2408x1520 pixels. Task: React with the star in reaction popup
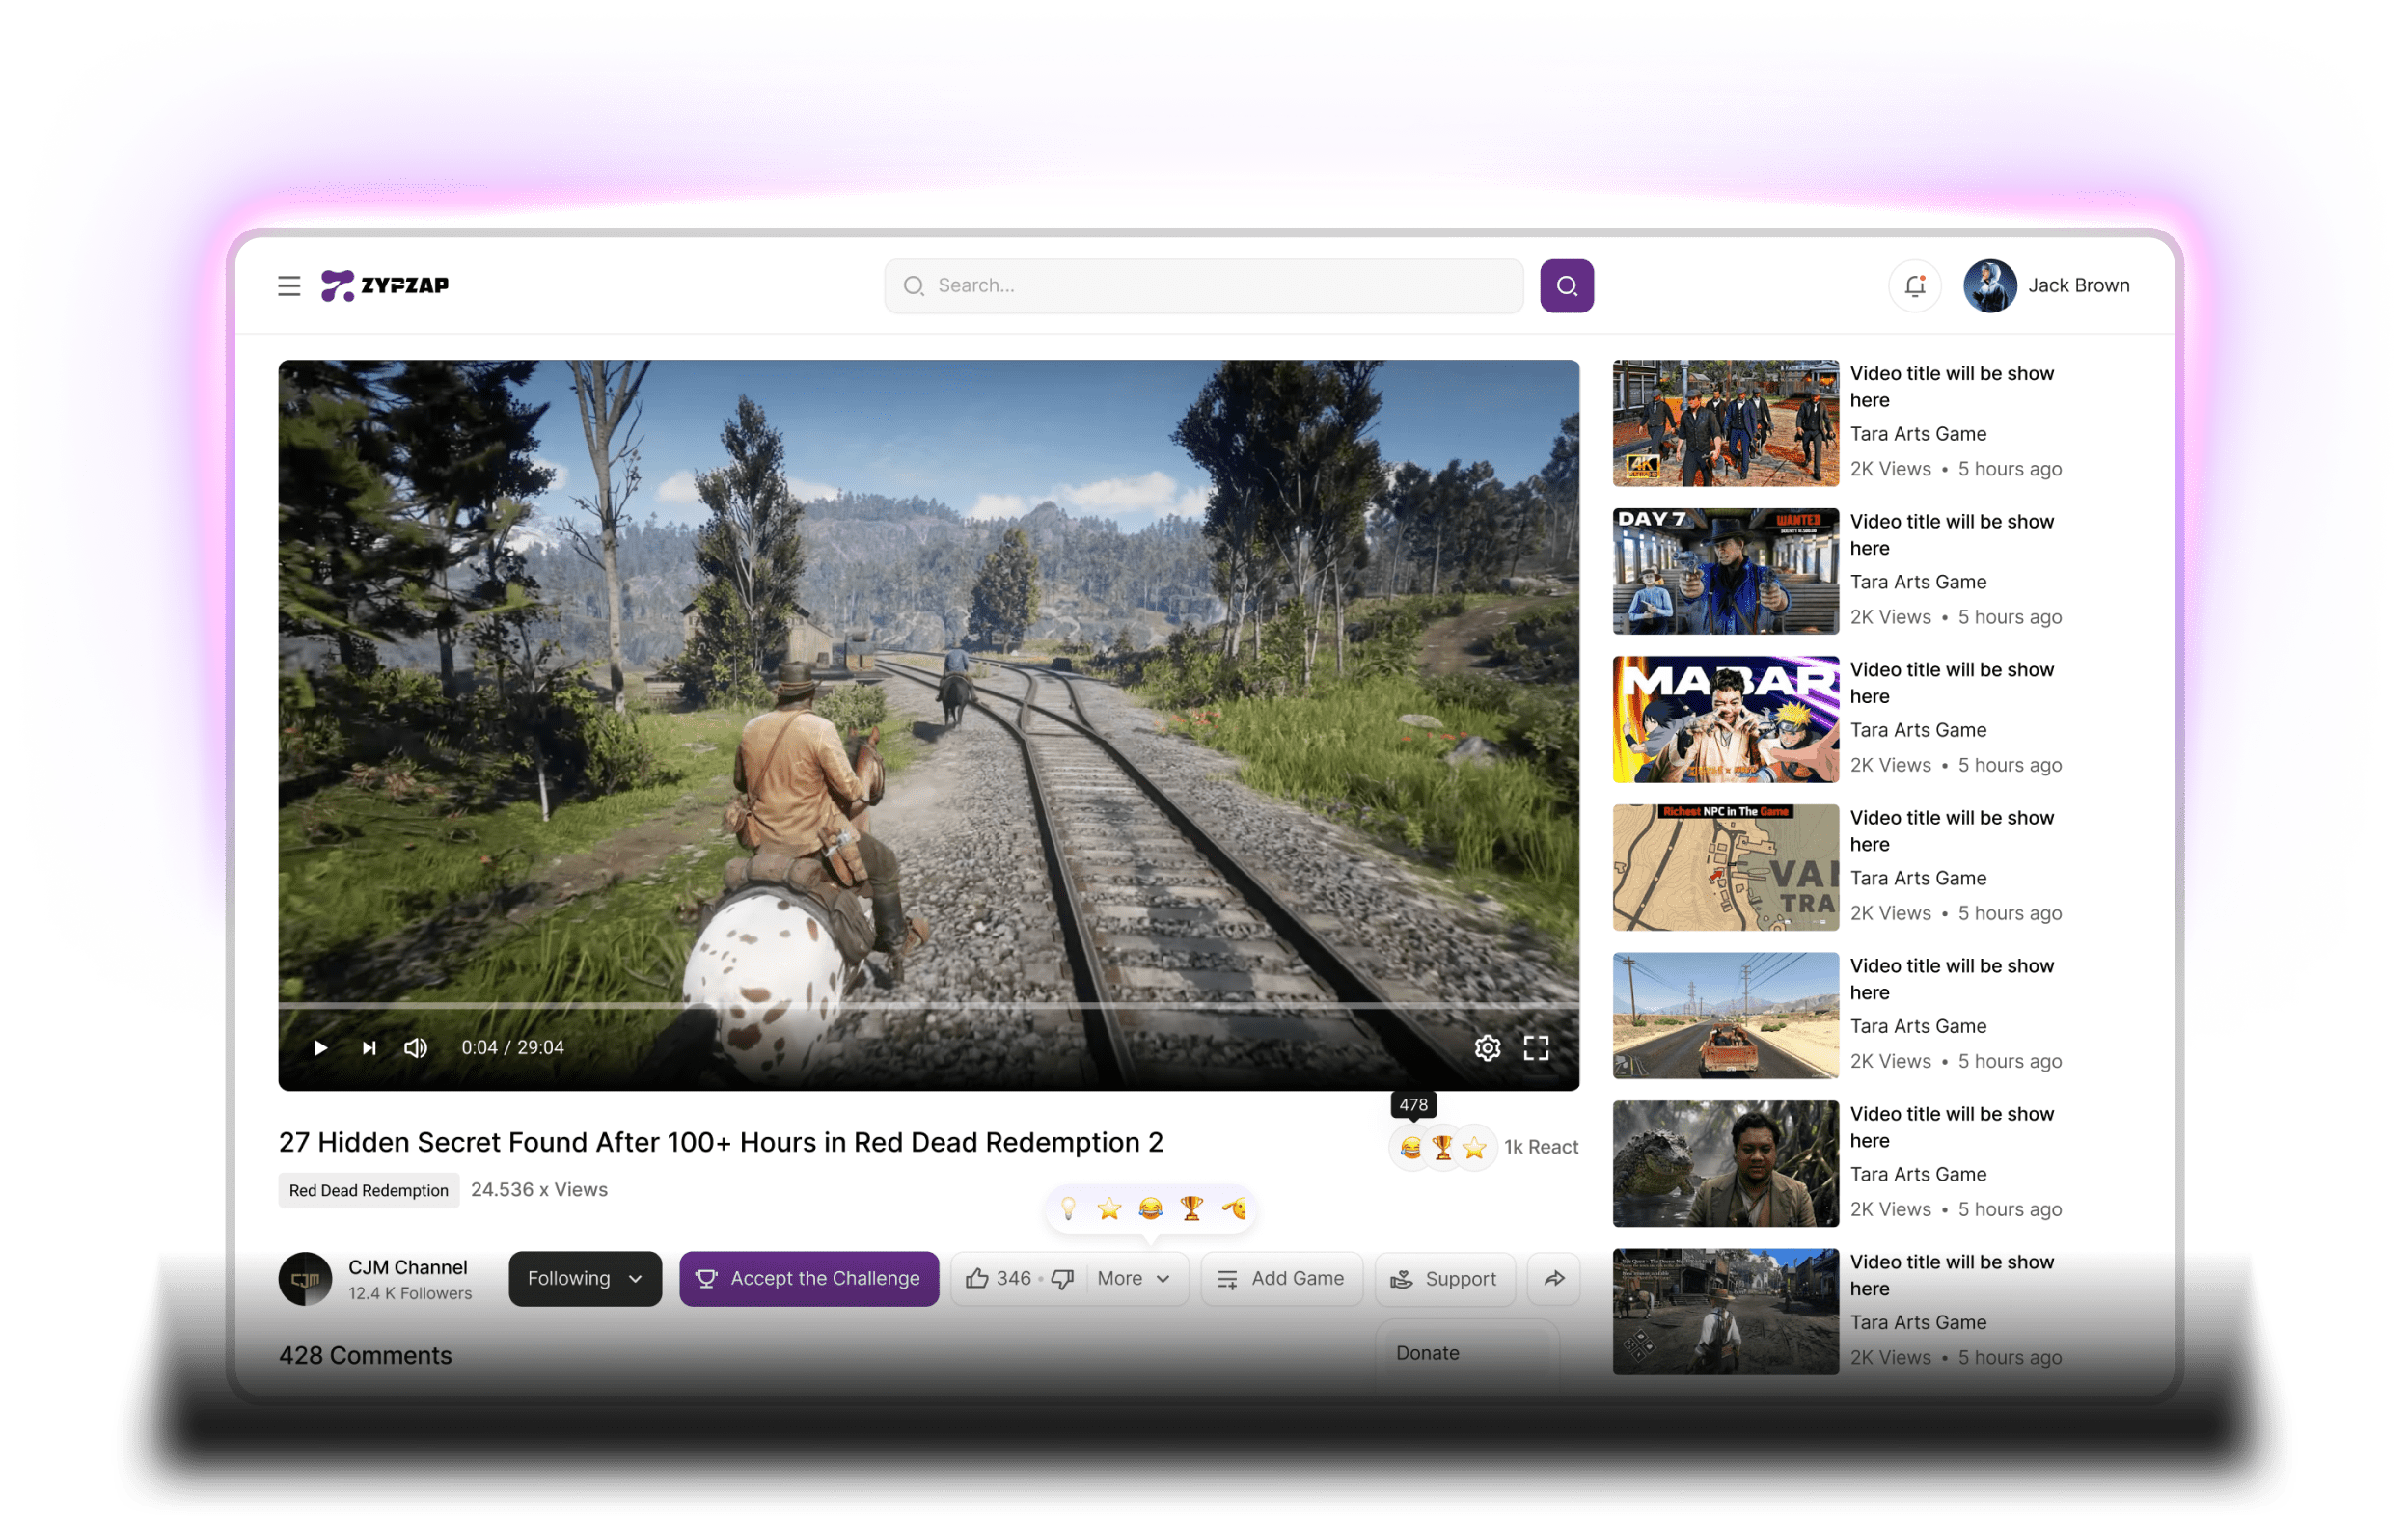[1109, 1209]
